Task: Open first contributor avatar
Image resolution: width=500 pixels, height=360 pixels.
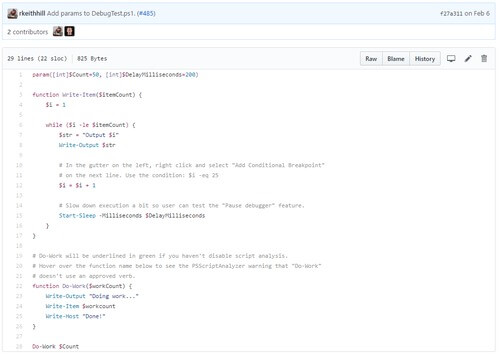Action: 58,31
